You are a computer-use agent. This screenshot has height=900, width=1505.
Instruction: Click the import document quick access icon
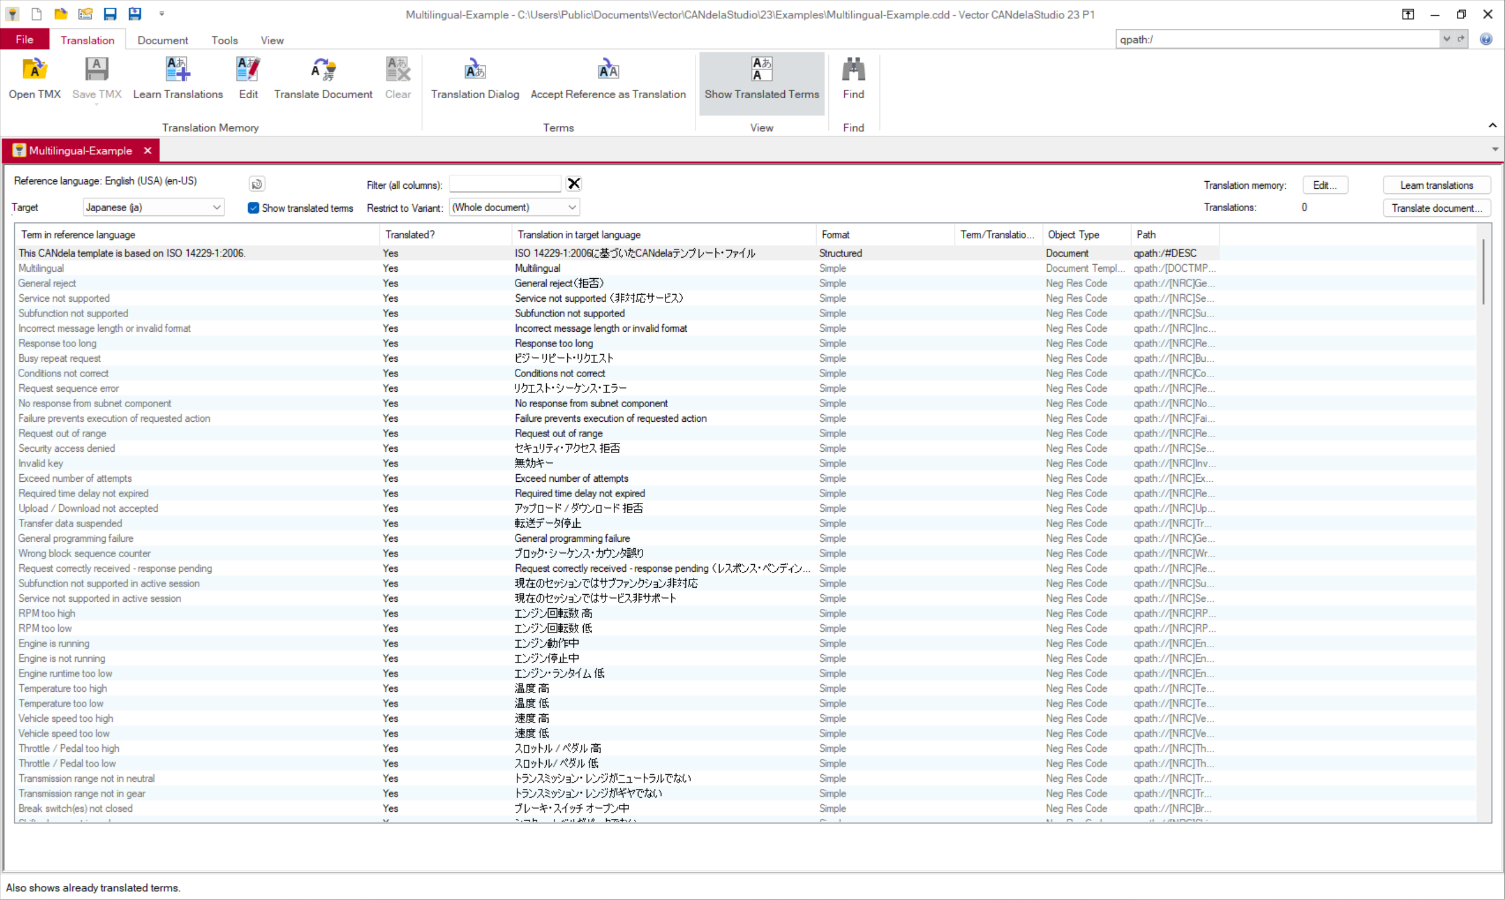(85, 14)
